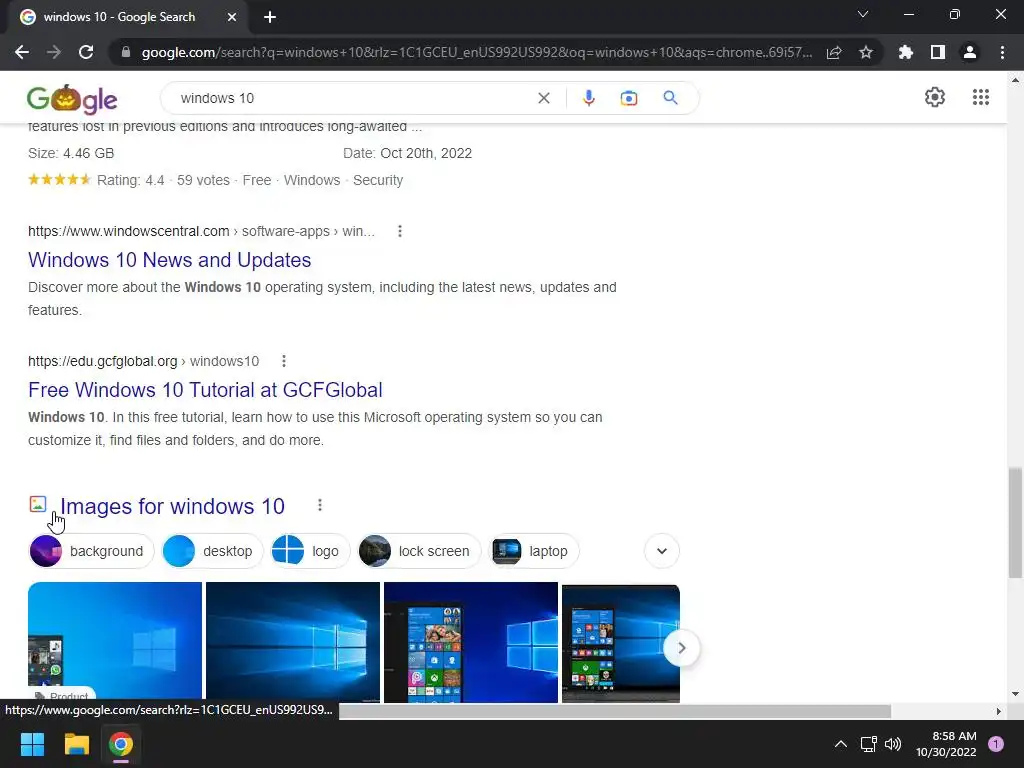Clear the search box text

tap(543, 98)
